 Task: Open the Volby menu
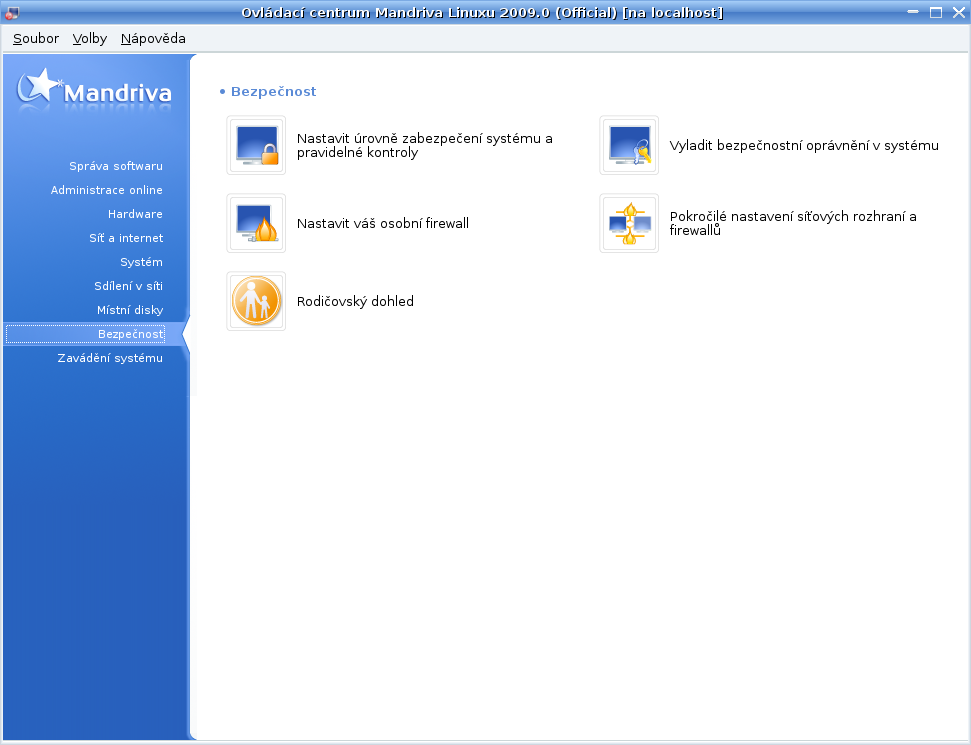(x=90, y=38)
